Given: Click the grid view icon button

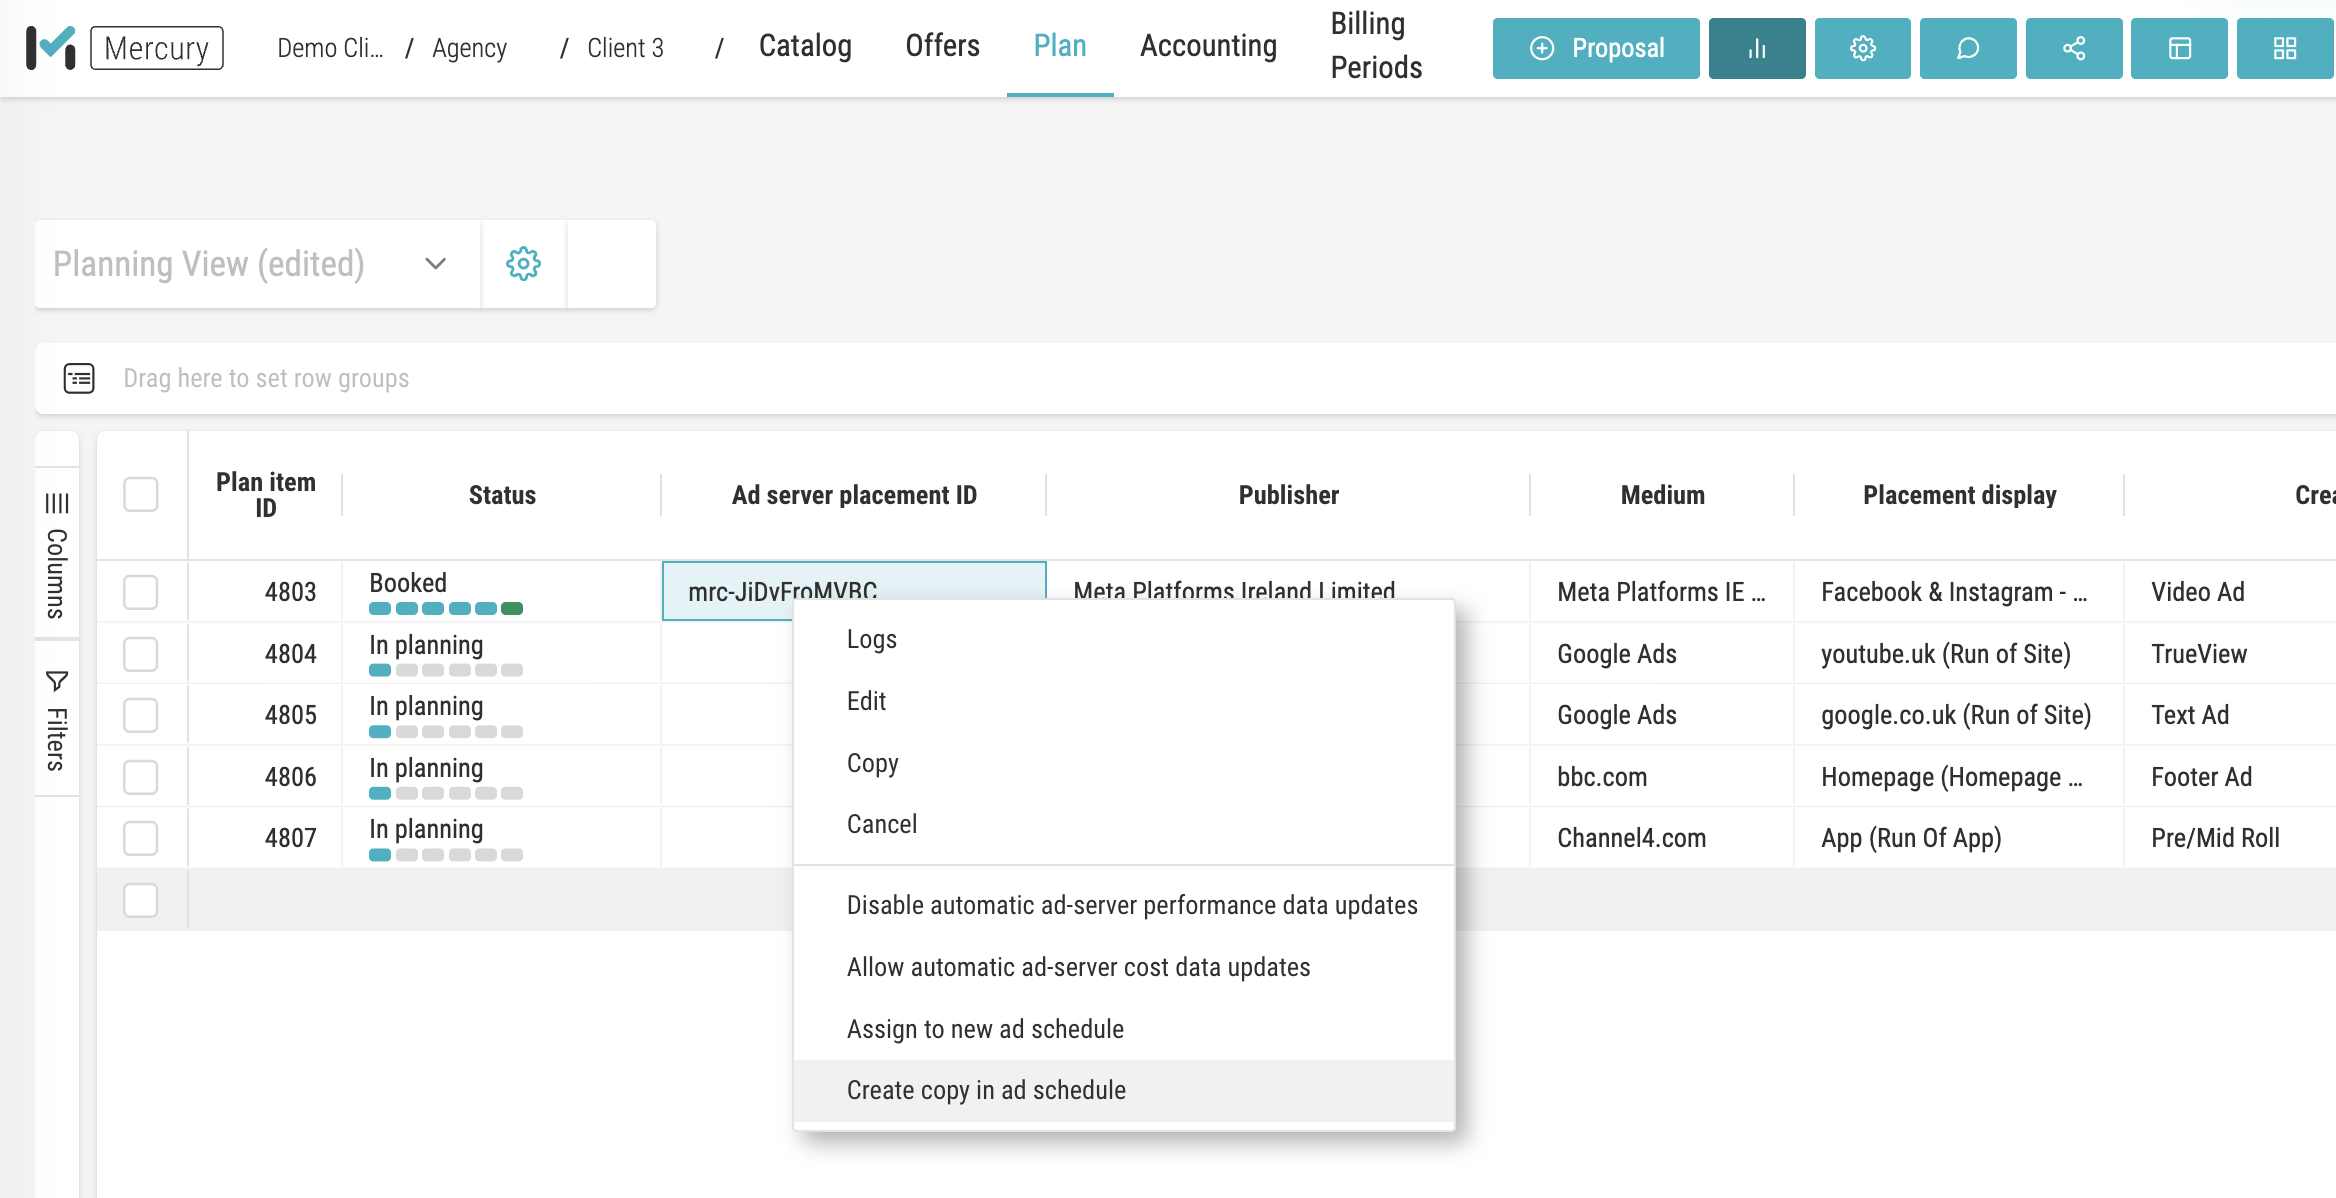Looking at the screenshot, I should click(x=2284, y=48).
